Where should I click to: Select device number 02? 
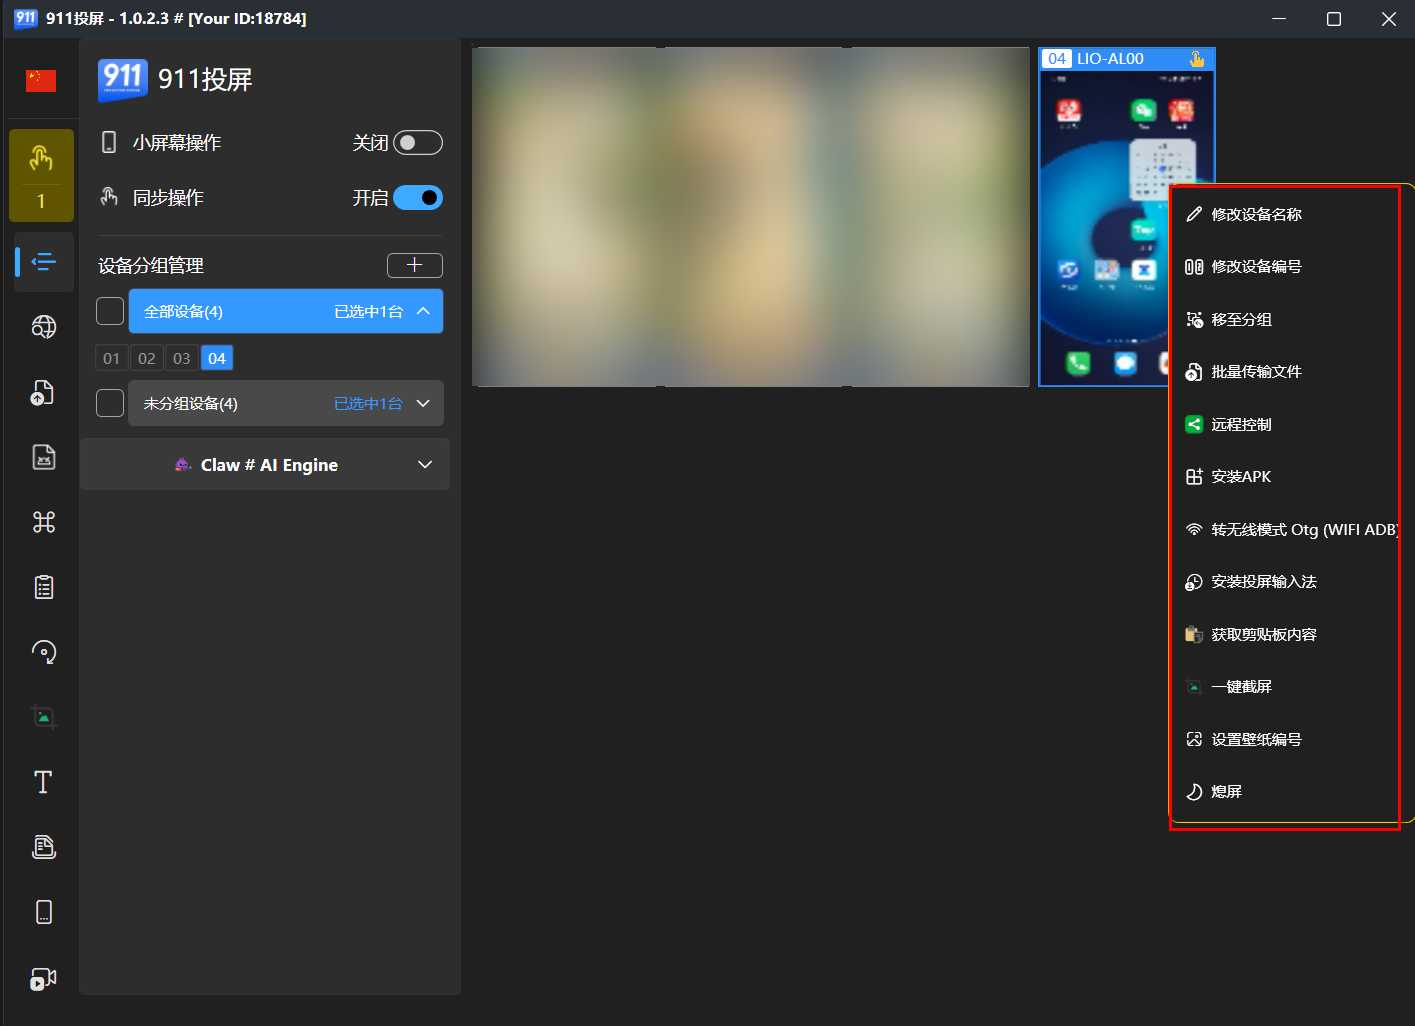(x=147, y=358)
